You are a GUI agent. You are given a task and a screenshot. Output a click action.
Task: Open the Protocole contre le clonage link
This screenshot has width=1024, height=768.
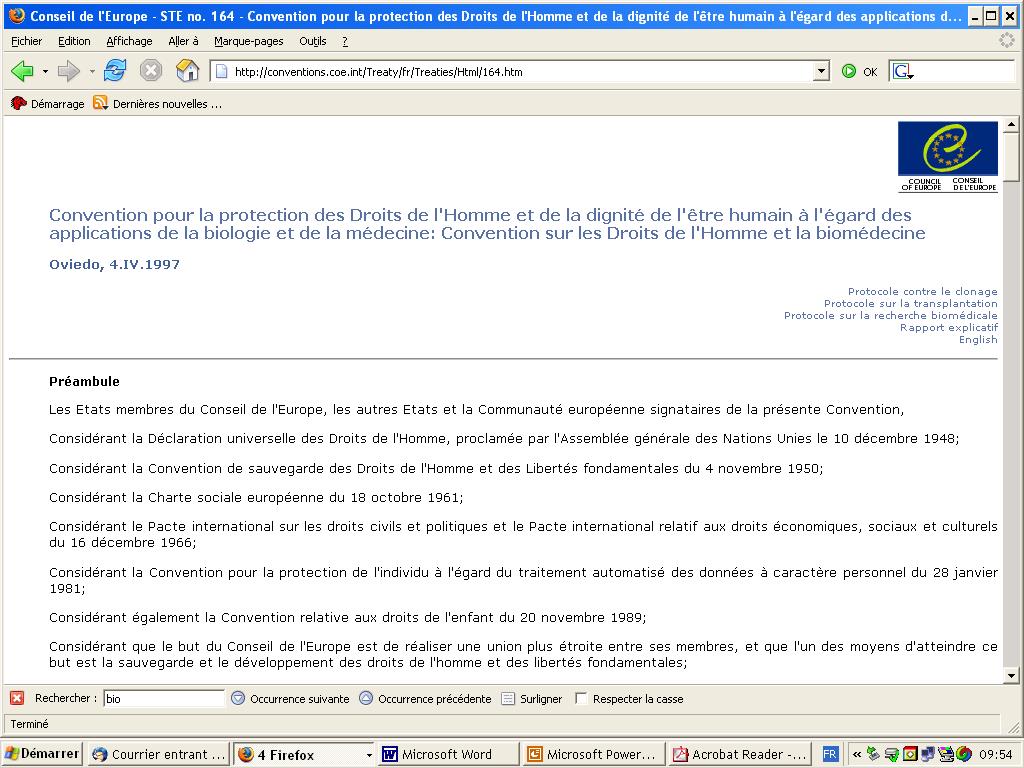(x=922, y=291)
